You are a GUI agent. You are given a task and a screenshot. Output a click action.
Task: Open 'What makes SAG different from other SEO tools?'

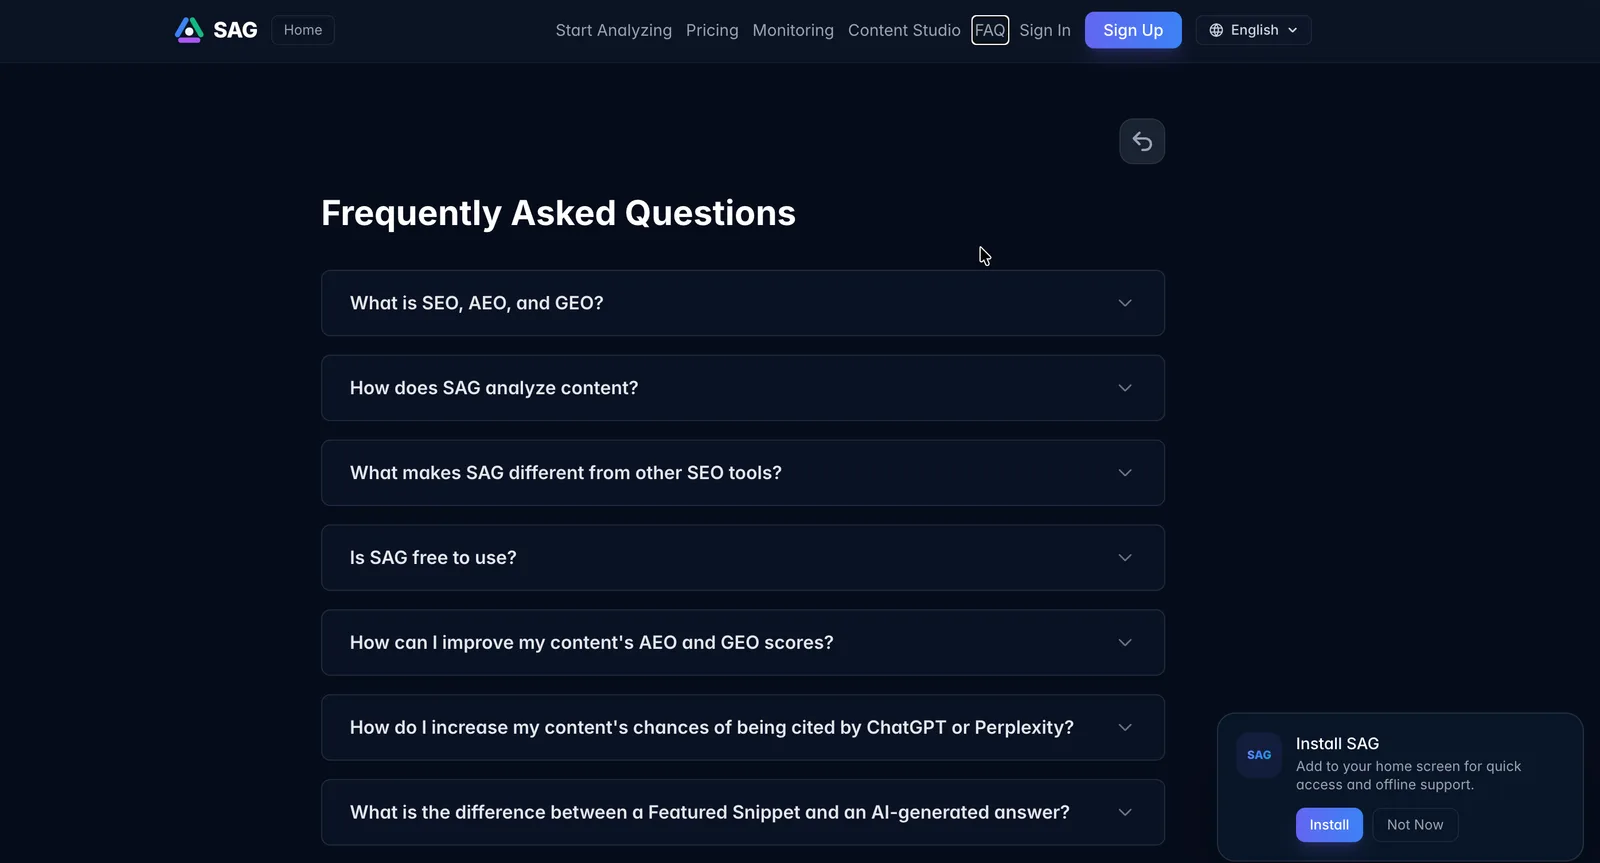click(743, 473)
